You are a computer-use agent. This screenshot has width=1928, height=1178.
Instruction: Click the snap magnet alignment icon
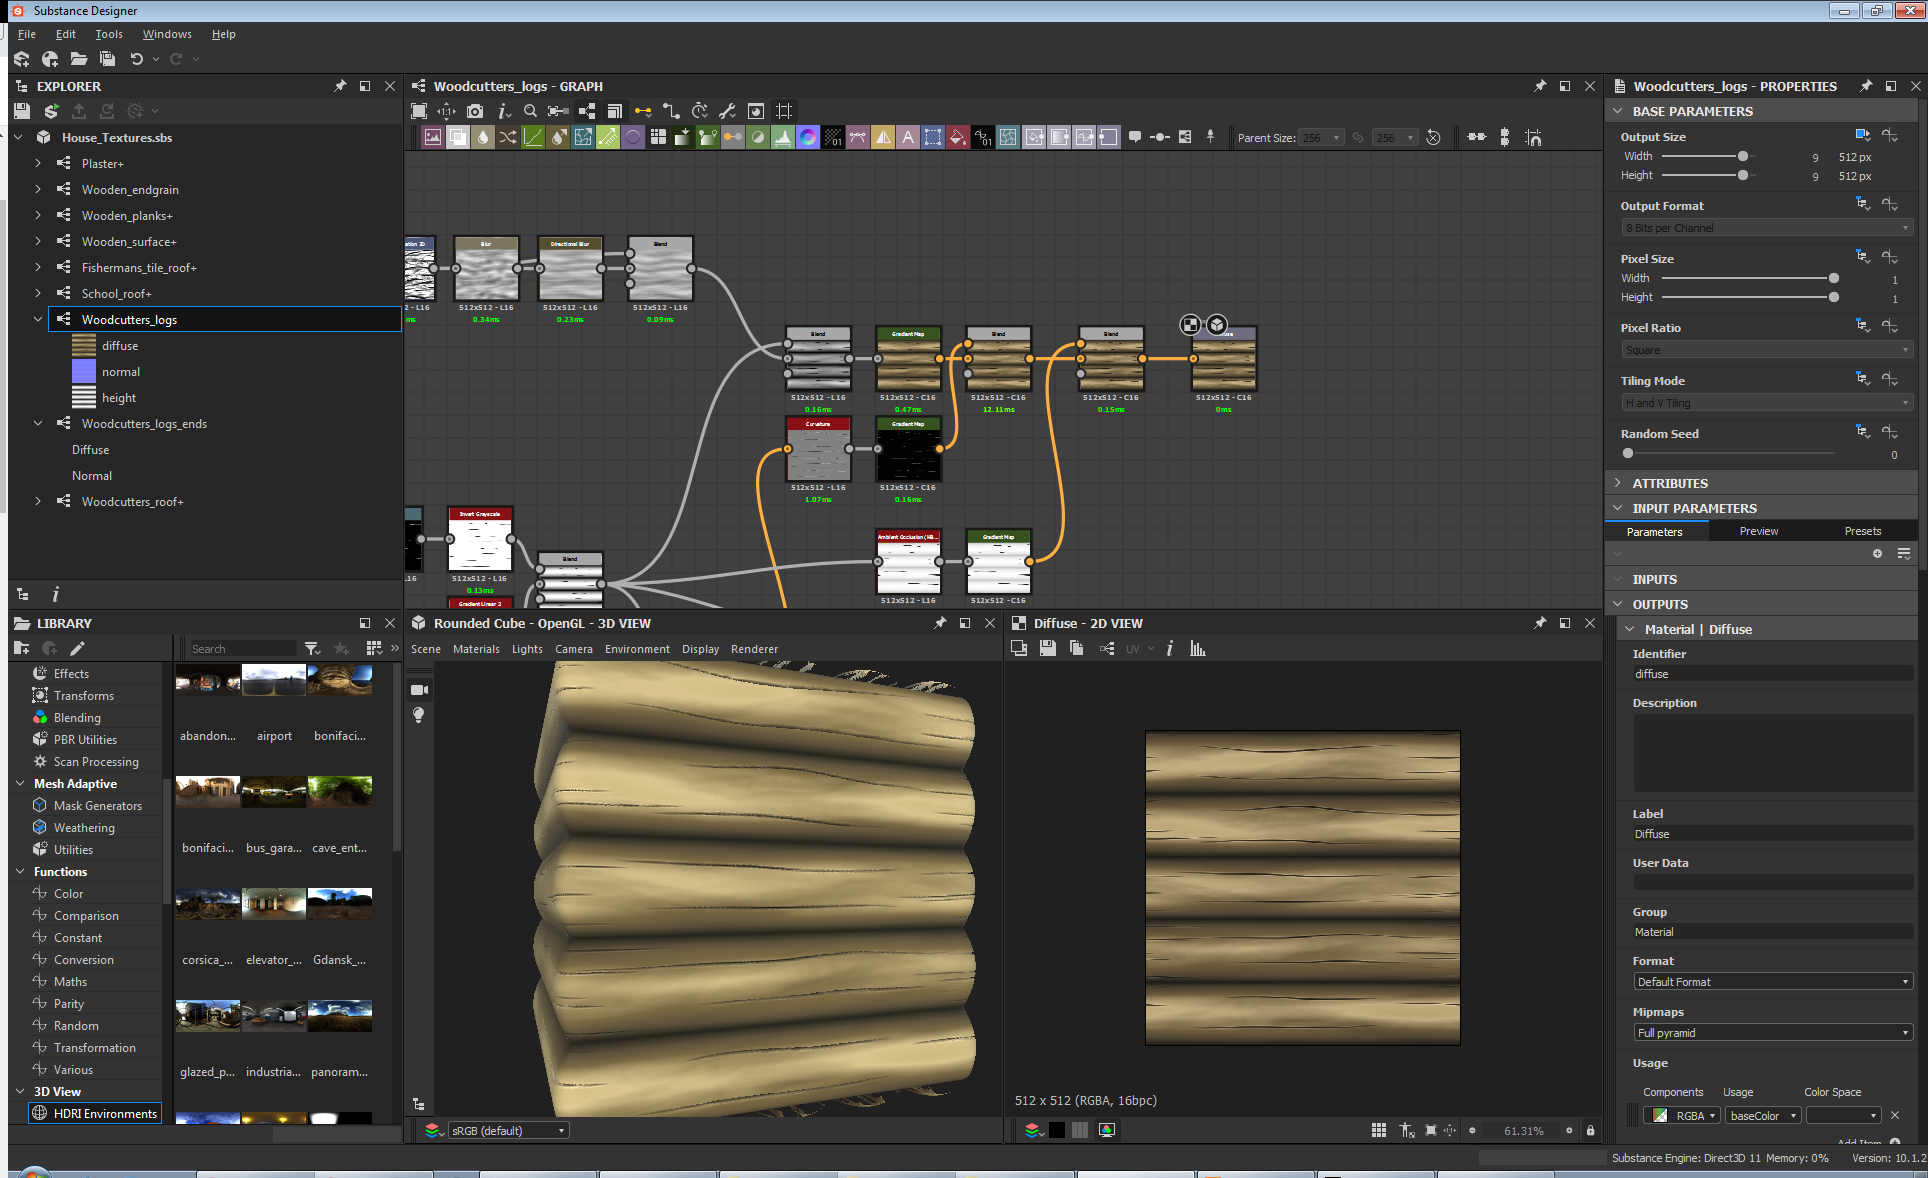(1533, 137)
